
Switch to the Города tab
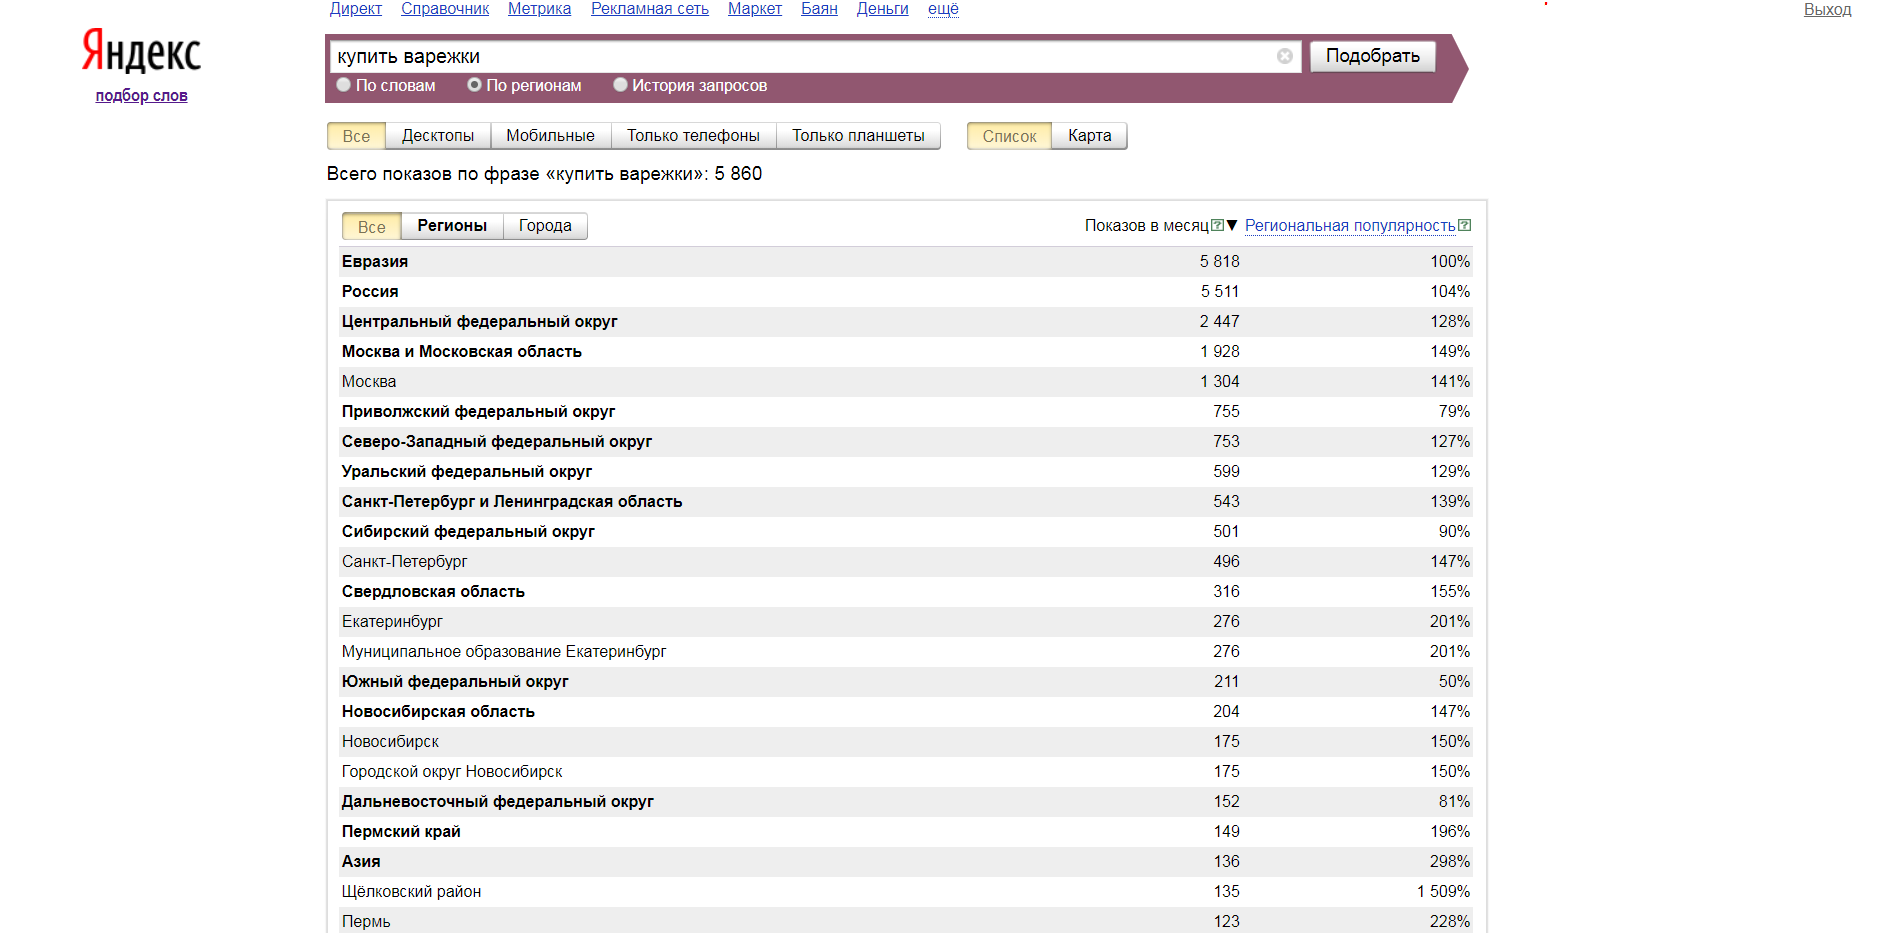coord(545,226)
